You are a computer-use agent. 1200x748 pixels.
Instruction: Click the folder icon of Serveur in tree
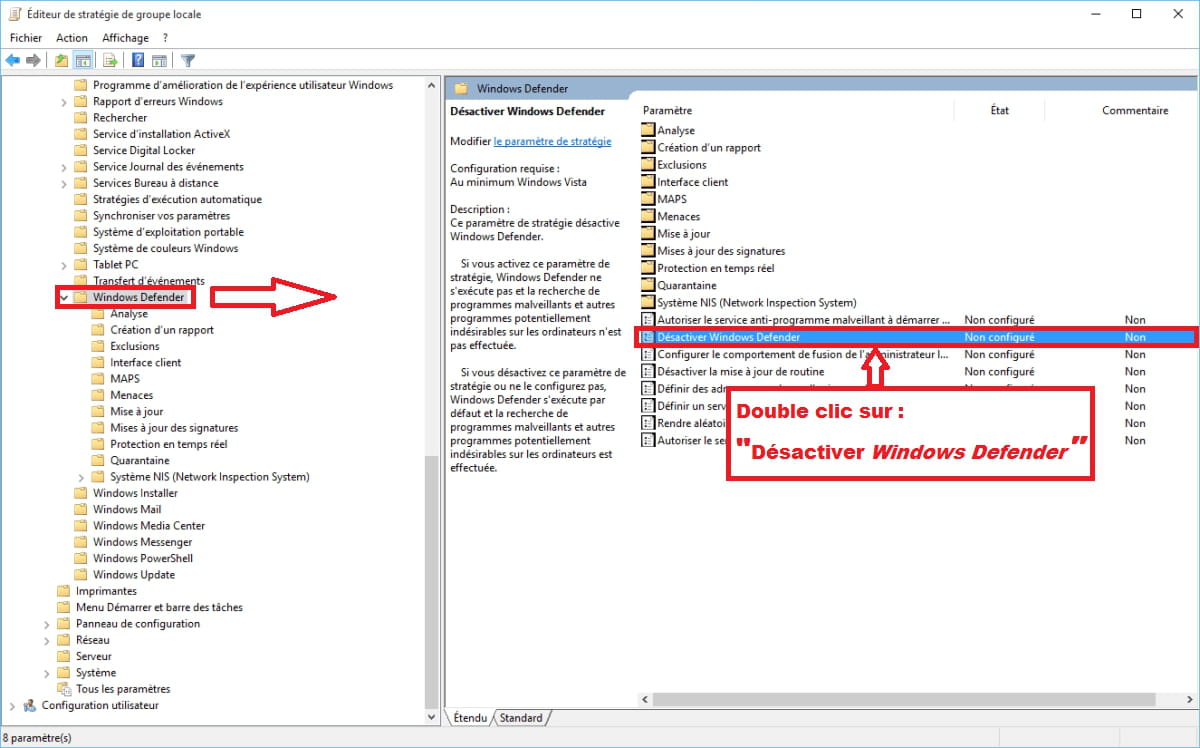pos(64,656)
